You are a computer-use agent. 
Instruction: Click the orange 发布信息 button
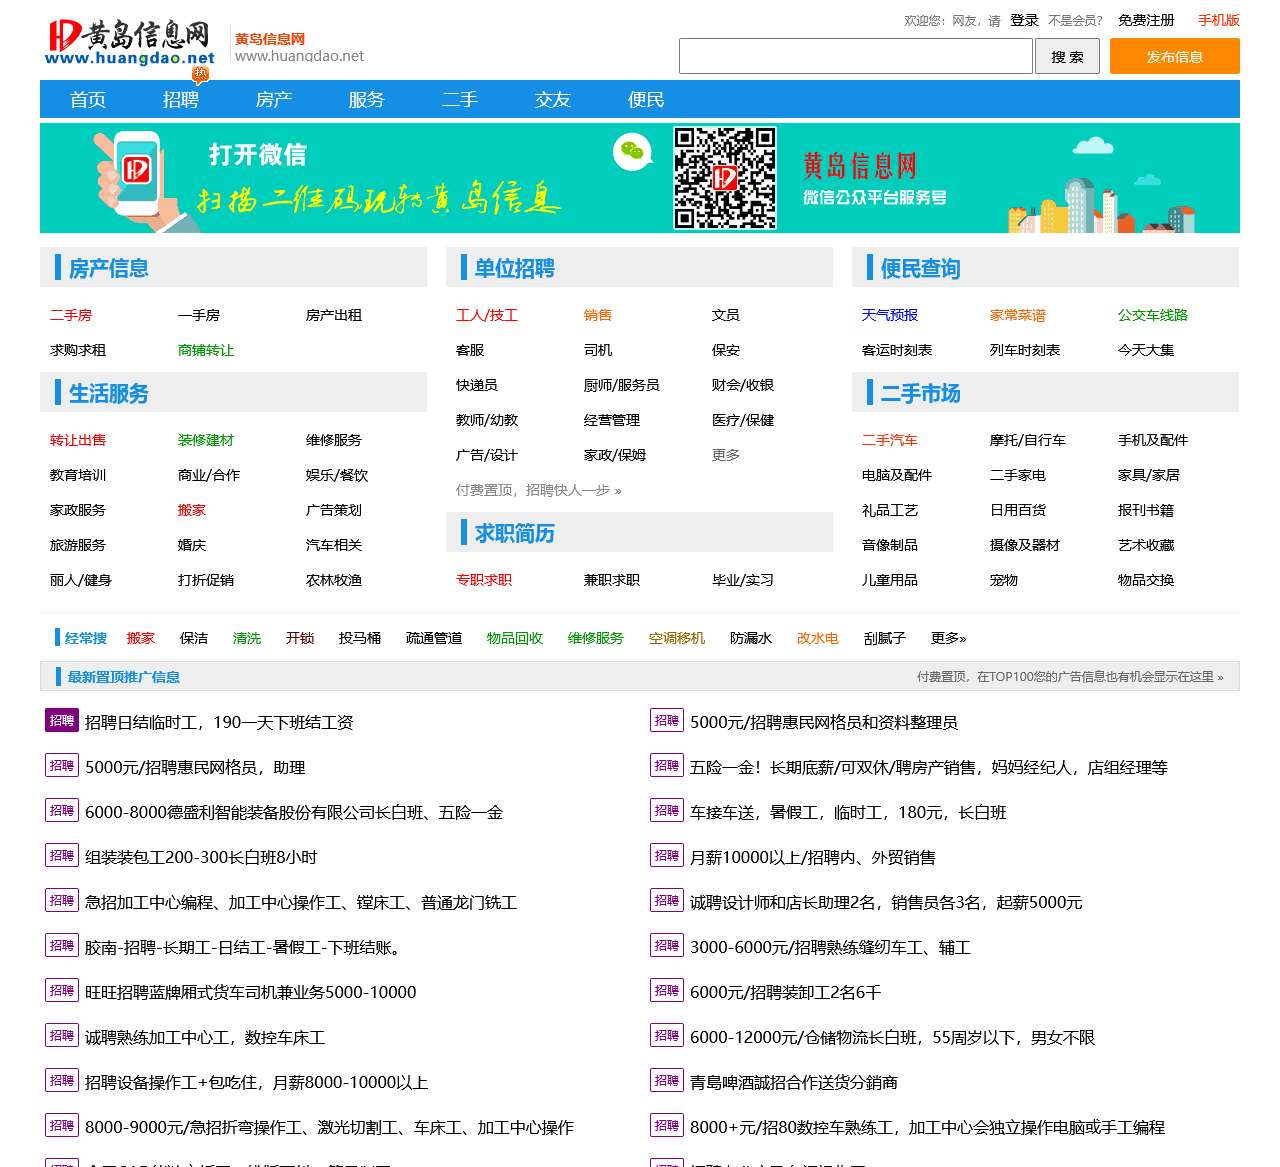coord(1174,57)
